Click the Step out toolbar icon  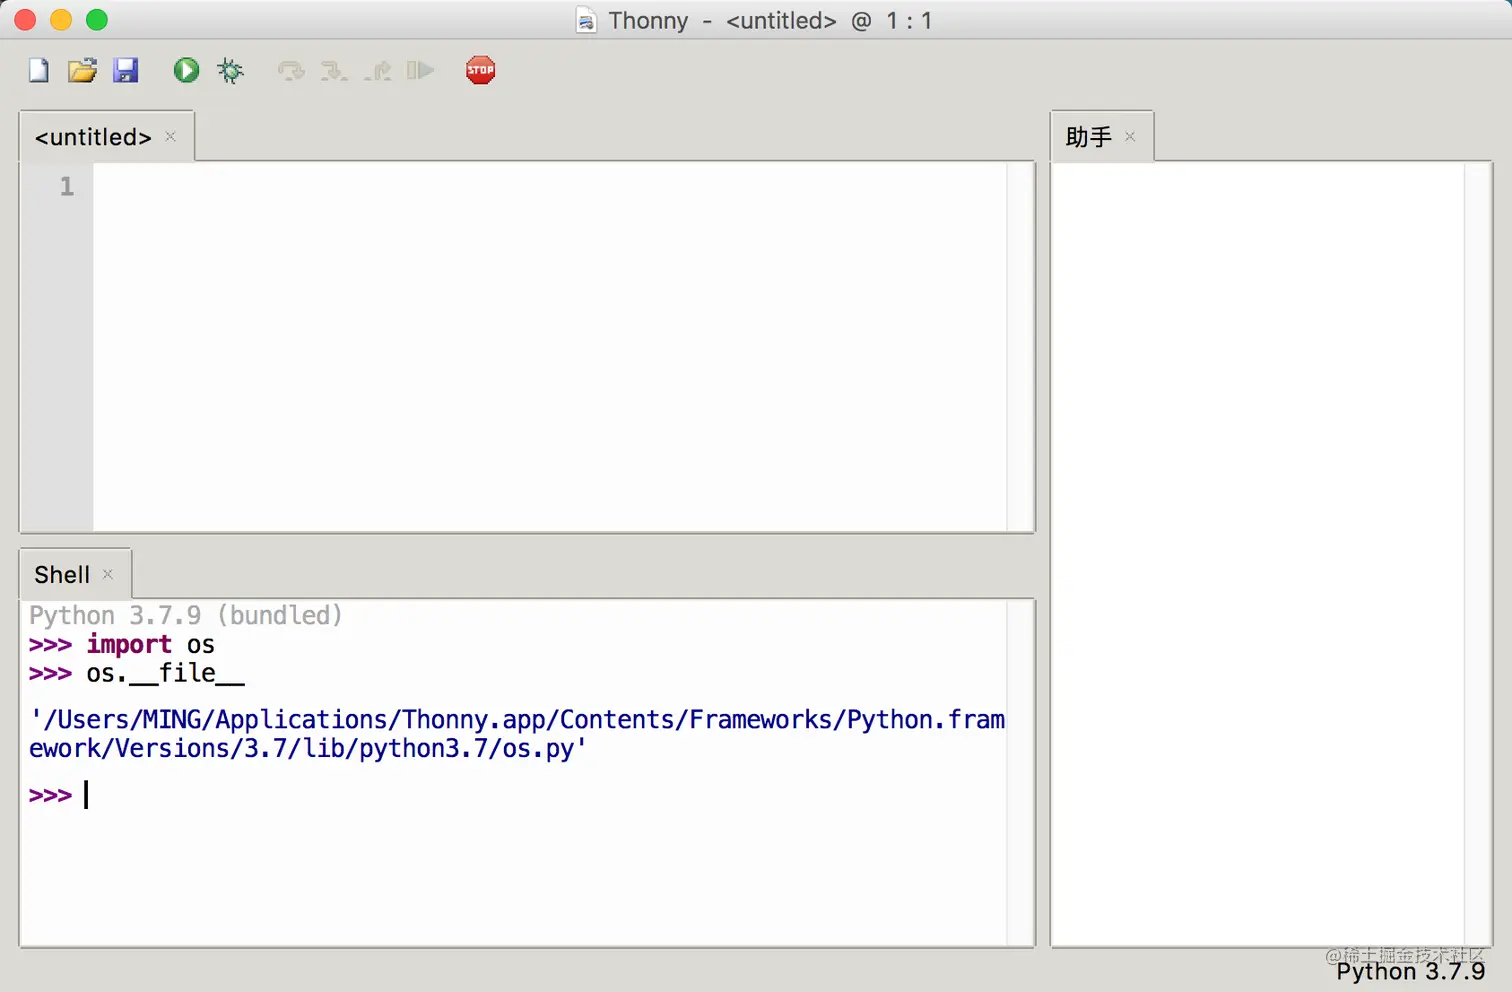378,70
